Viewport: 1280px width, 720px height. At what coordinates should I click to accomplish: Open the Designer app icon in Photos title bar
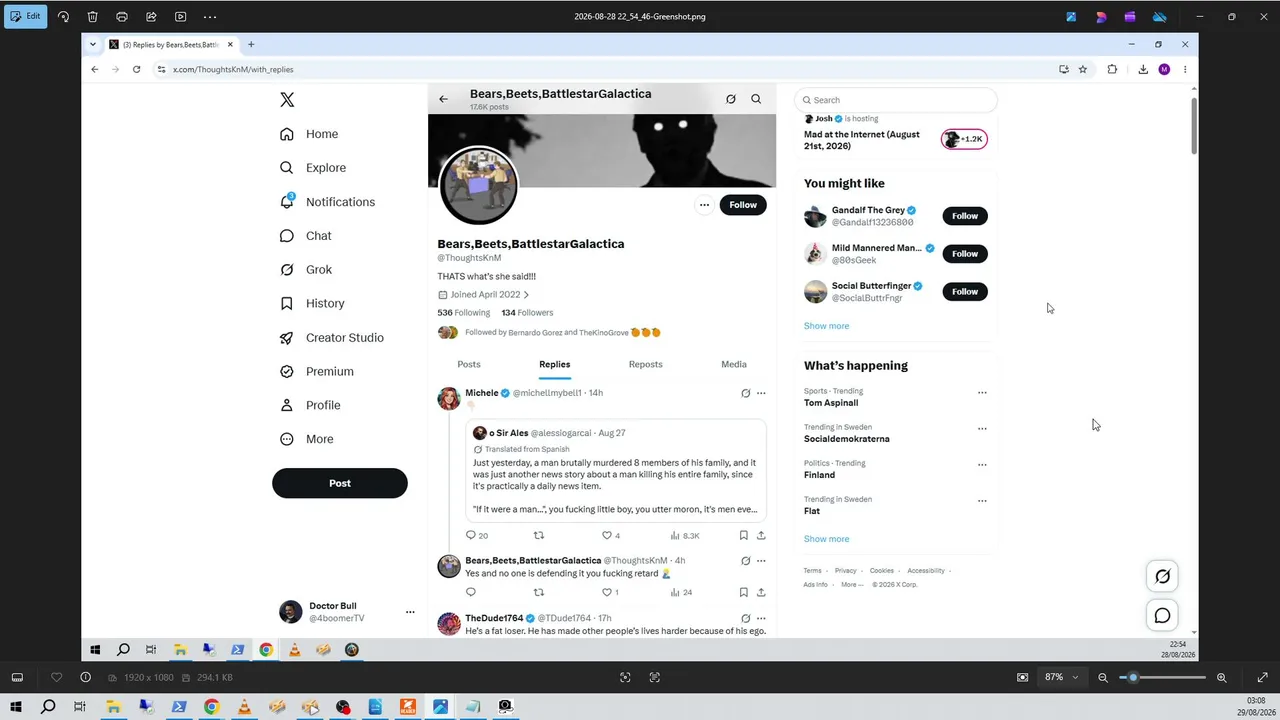(1101, 16)
